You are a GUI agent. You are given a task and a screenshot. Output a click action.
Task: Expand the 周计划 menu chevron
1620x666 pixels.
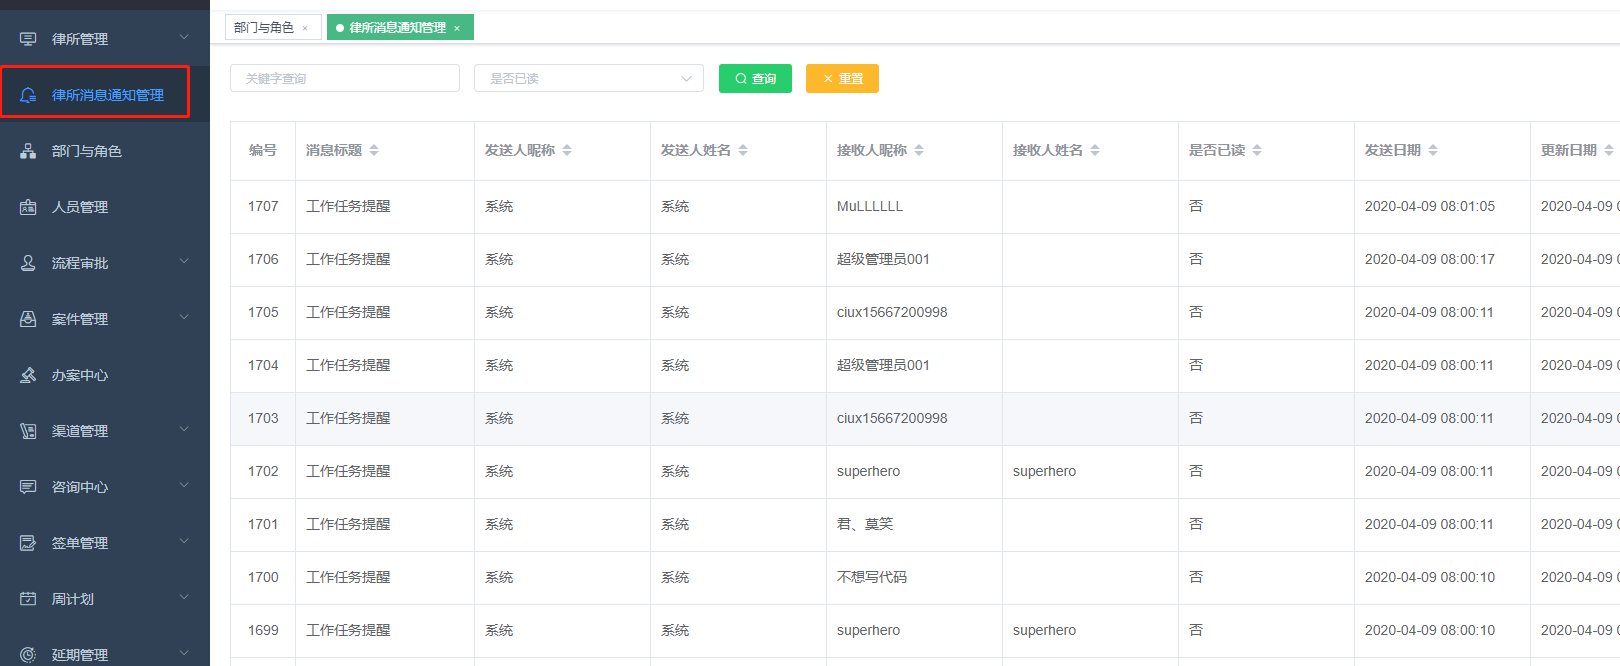point(184,597)
